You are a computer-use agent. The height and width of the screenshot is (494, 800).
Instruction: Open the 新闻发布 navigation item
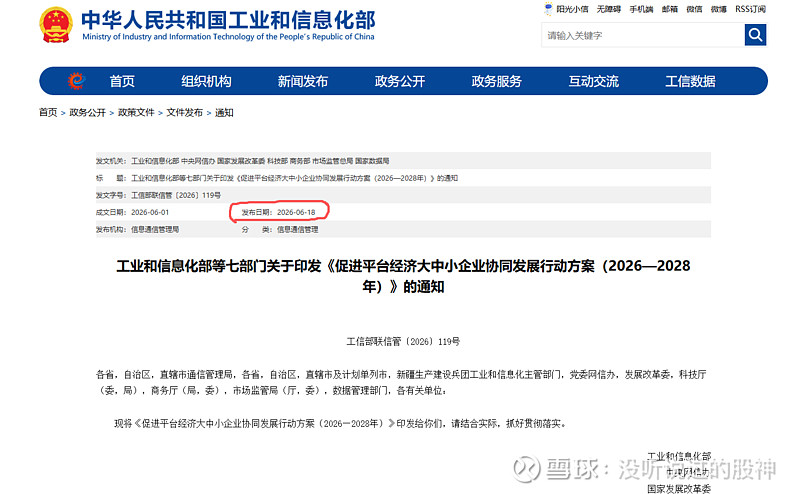(x=303, y=81)
